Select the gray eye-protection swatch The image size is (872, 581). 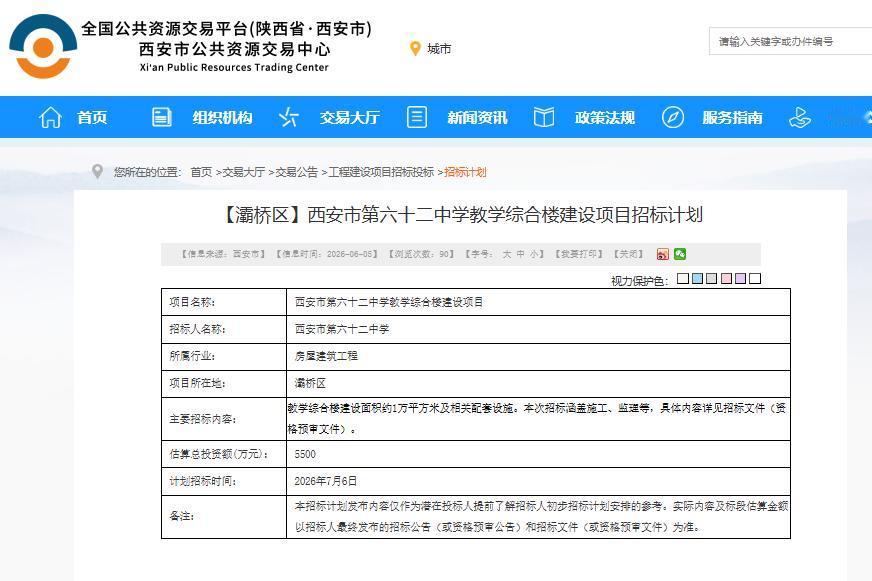(x=711, y=279)
